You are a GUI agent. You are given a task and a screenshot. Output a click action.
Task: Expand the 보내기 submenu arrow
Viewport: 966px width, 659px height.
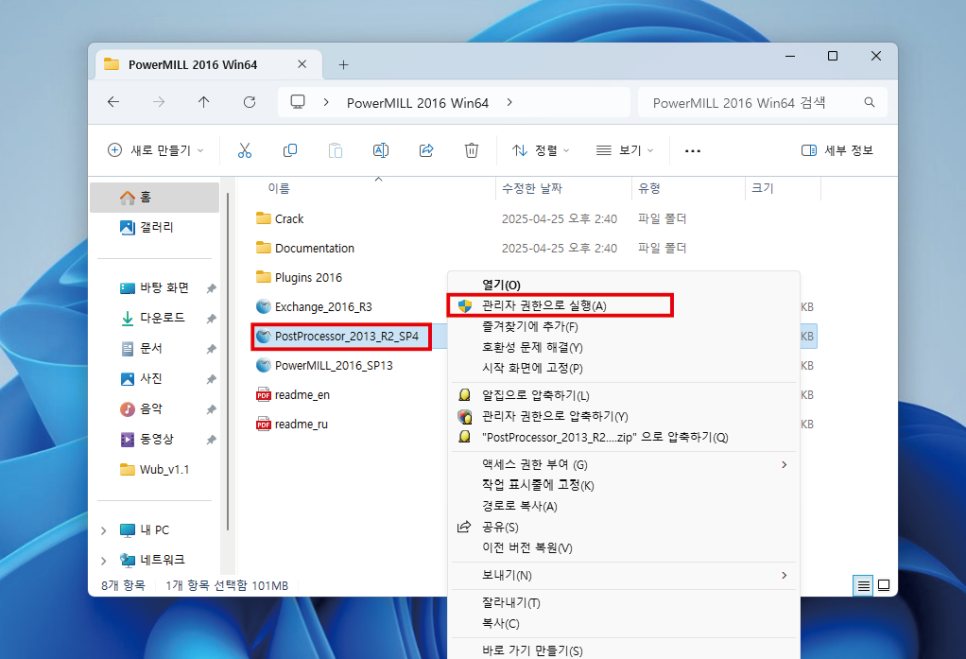point(784,575)
